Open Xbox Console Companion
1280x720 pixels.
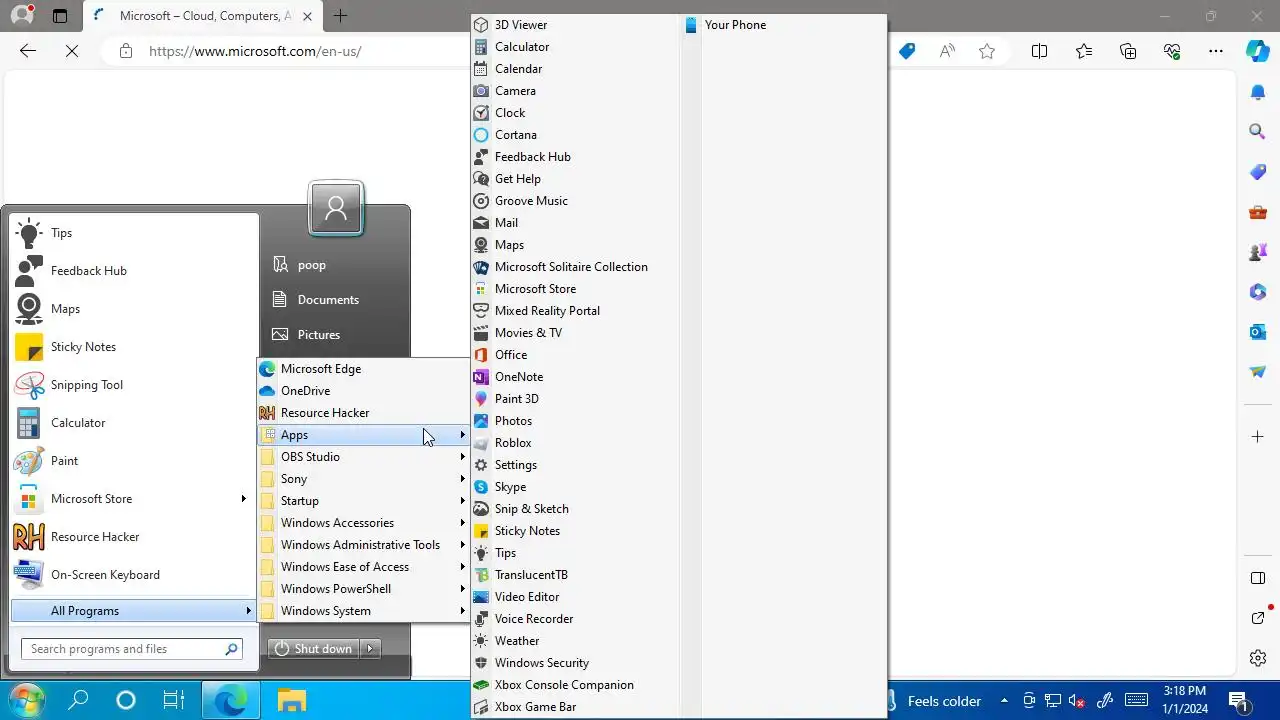[575, 685]
